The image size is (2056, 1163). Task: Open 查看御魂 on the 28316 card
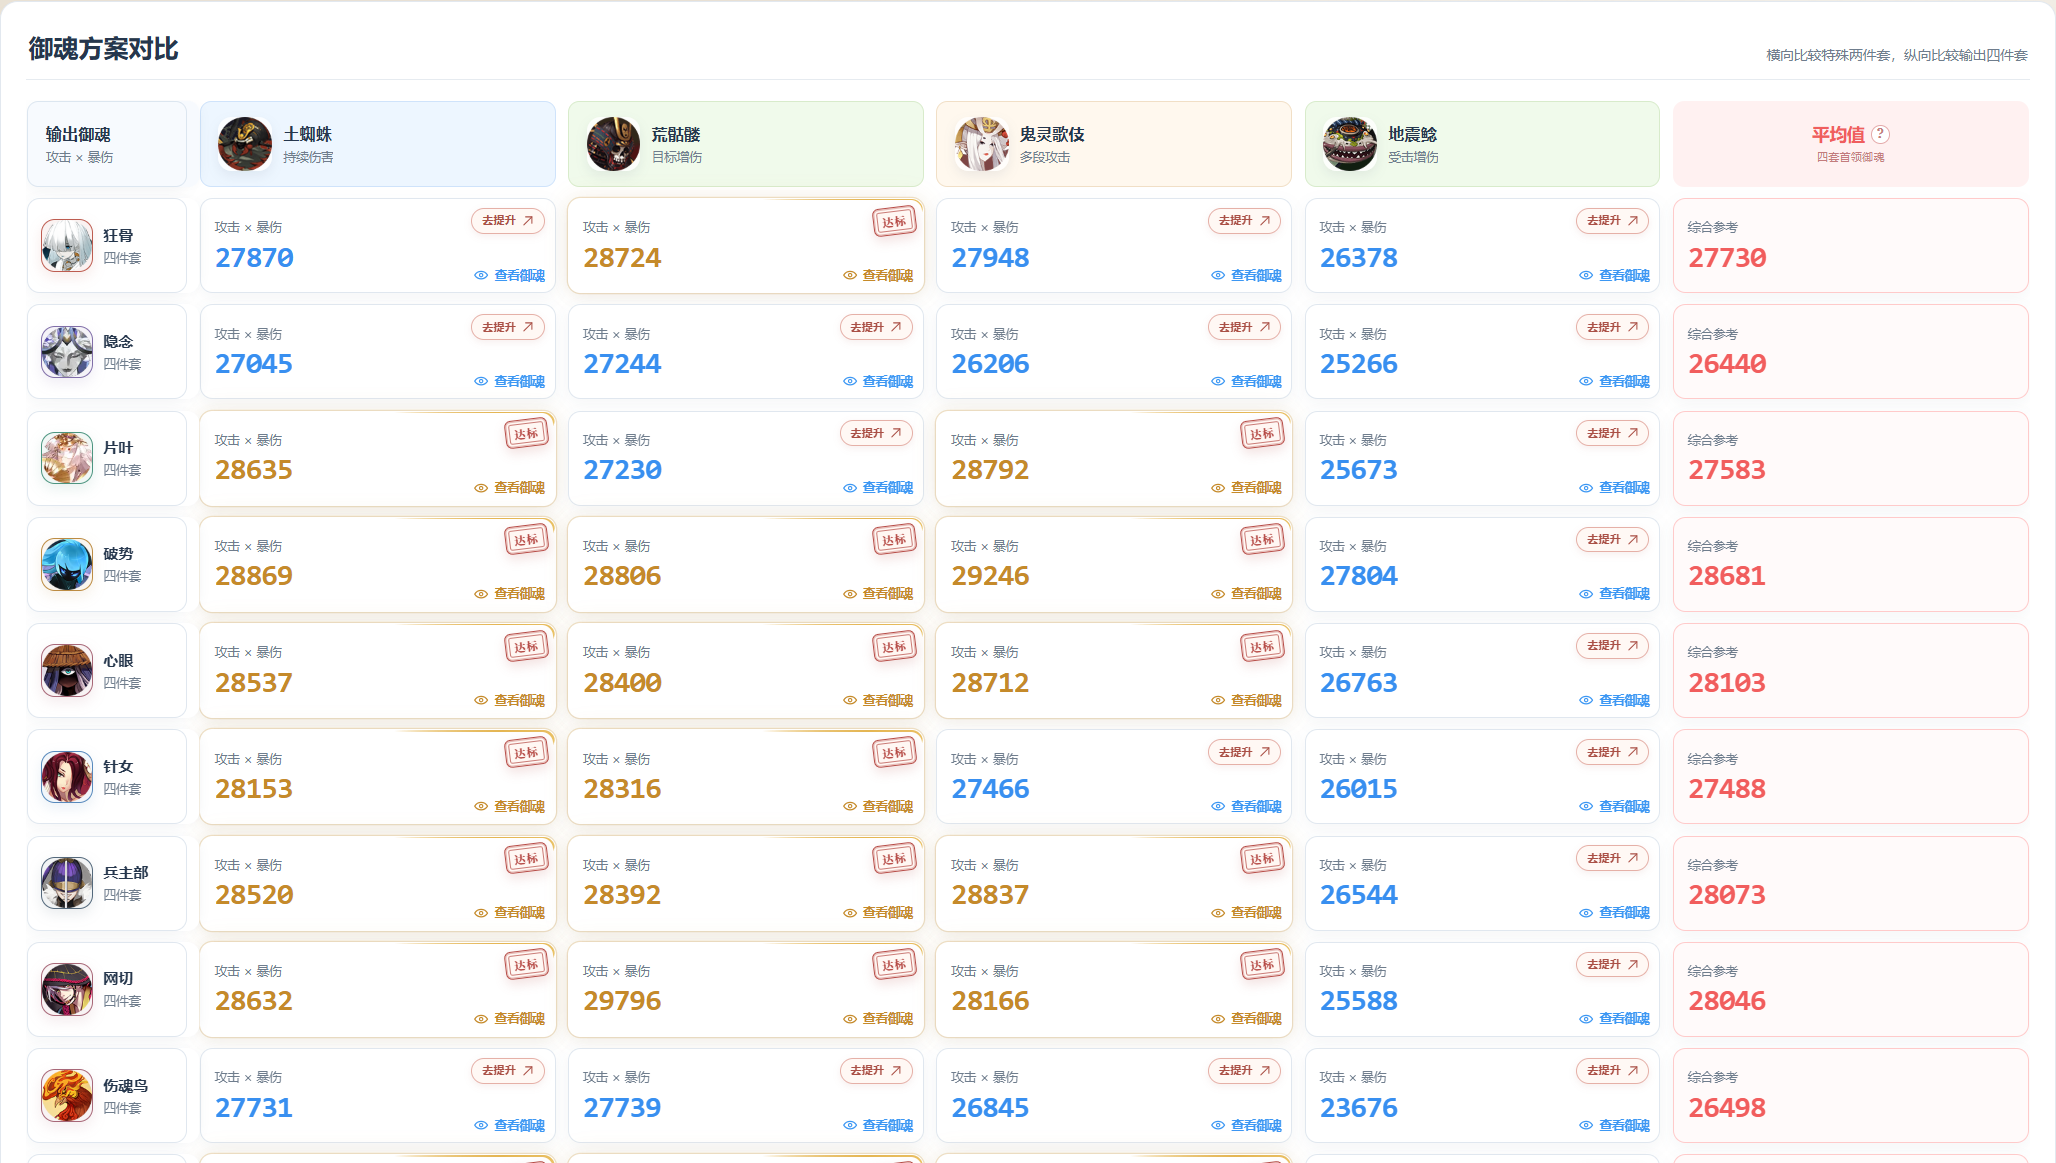[x=878, y=807]
